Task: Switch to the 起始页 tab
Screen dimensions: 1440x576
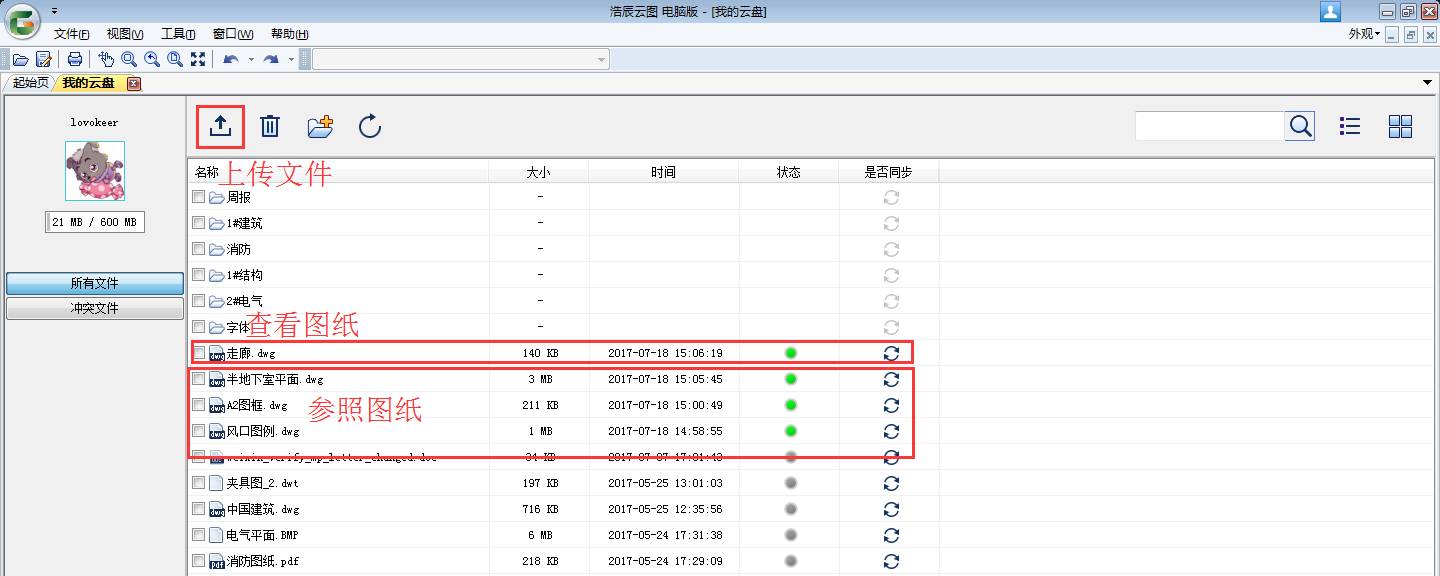Action: coord(30,83)
